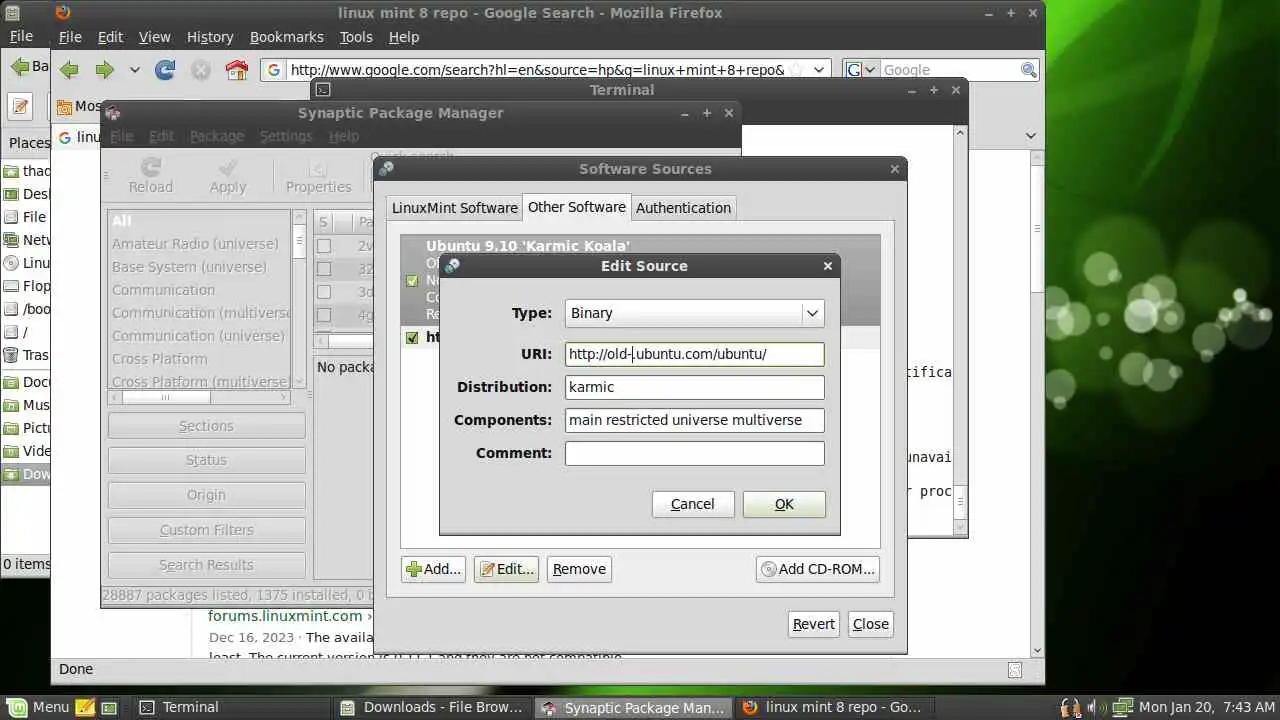Open the Settings menu in Synaptic

[286, 136]
